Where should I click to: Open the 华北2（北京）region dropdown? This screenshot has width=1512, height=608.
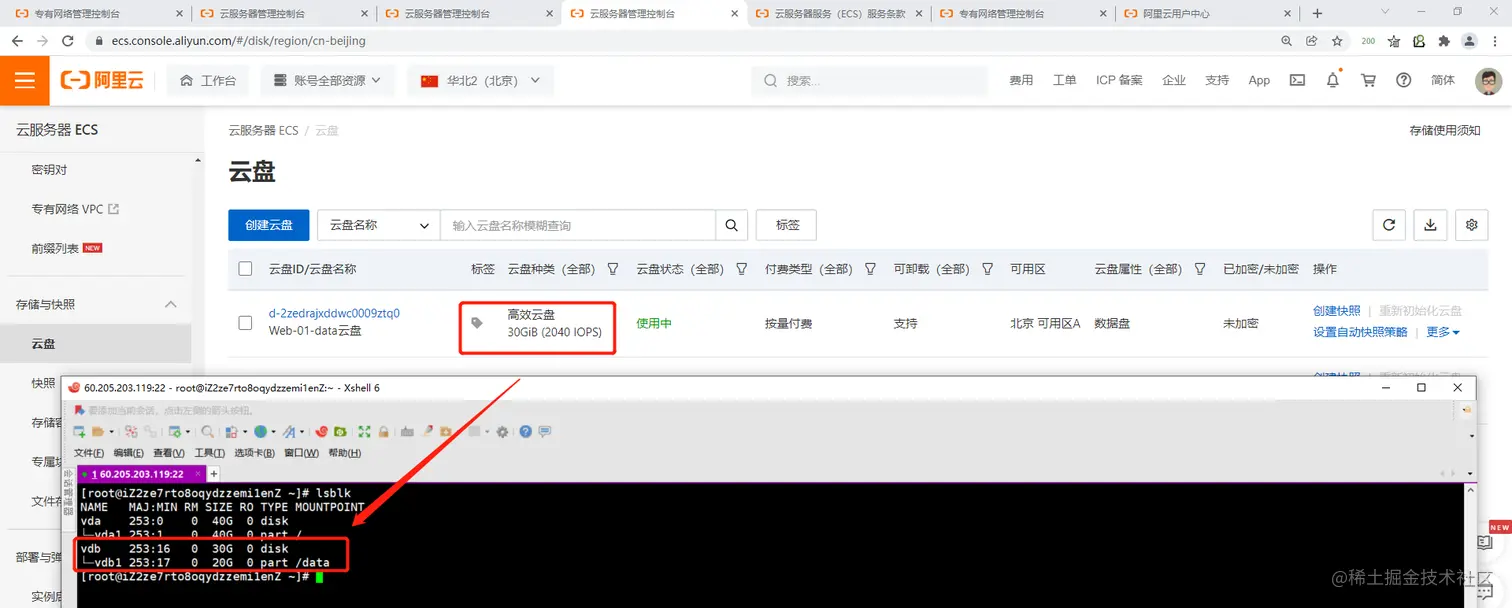[480, 81]
